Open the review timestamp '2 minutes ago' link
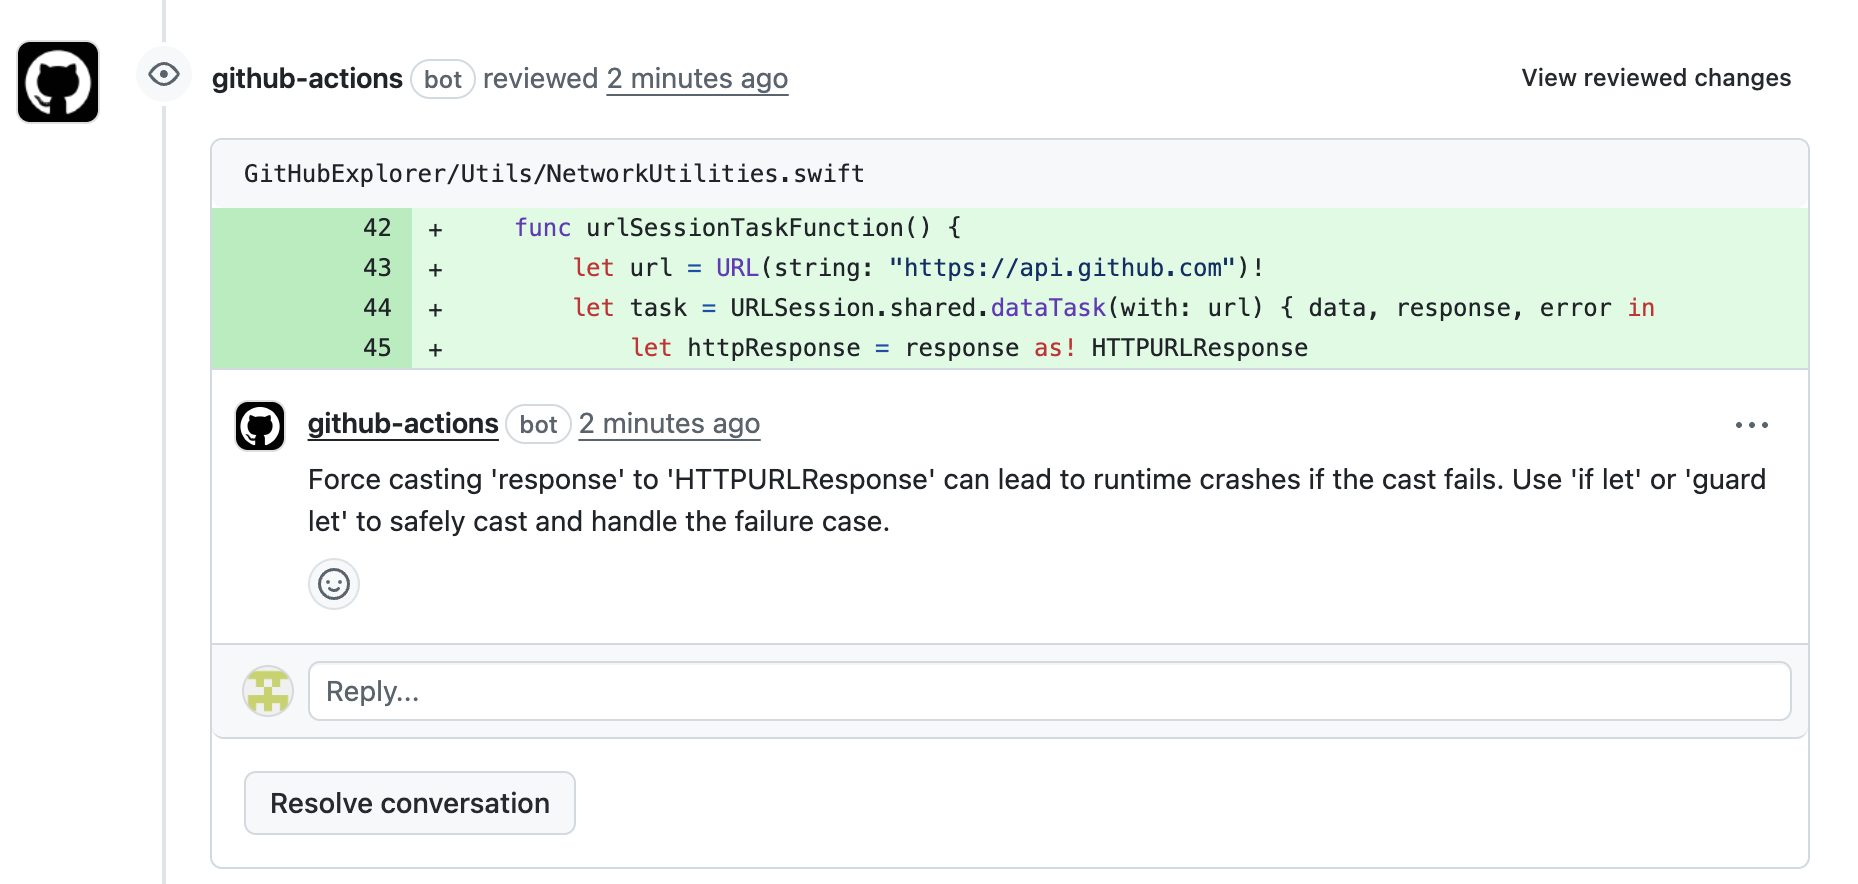Screen dimensions: 1858x884 click(x=697, y=78)
